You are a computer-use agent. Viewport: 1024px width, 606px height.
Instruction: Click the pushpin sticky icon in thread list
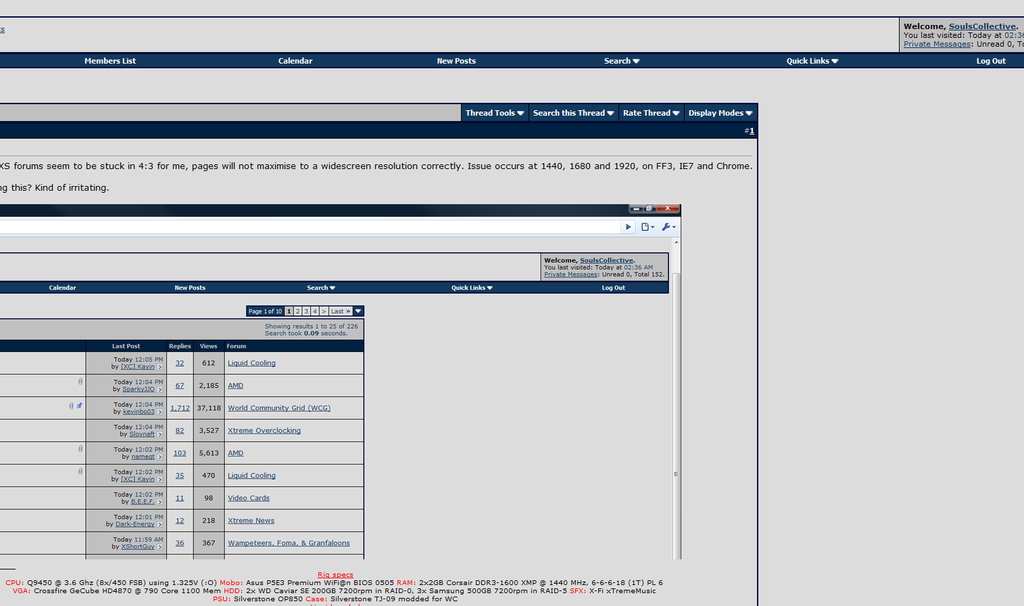point(79,405)
